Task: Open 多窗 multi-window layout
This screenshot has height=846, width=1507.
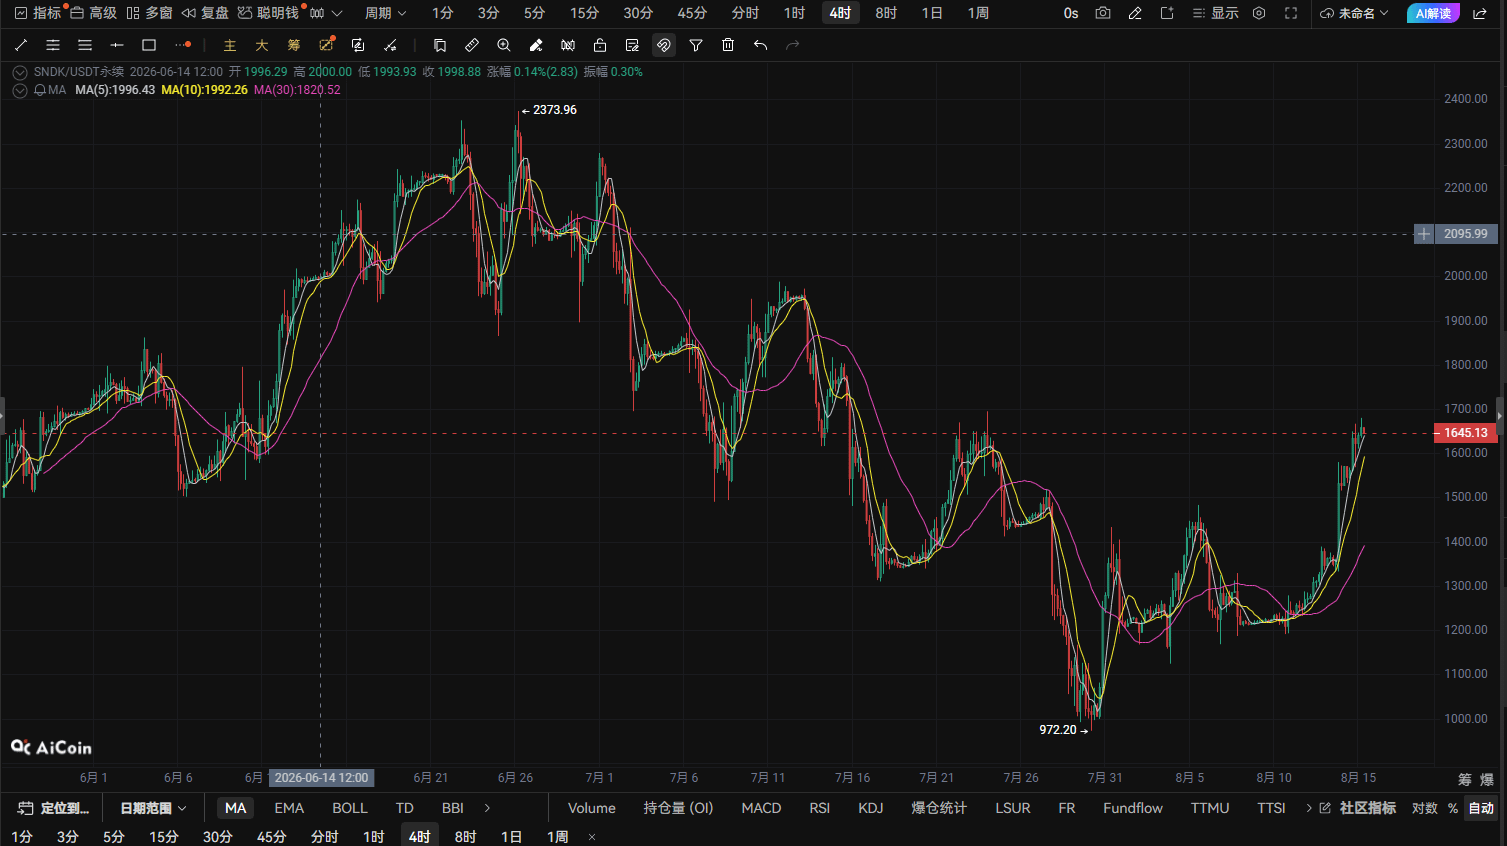Action: click(149, 13)
